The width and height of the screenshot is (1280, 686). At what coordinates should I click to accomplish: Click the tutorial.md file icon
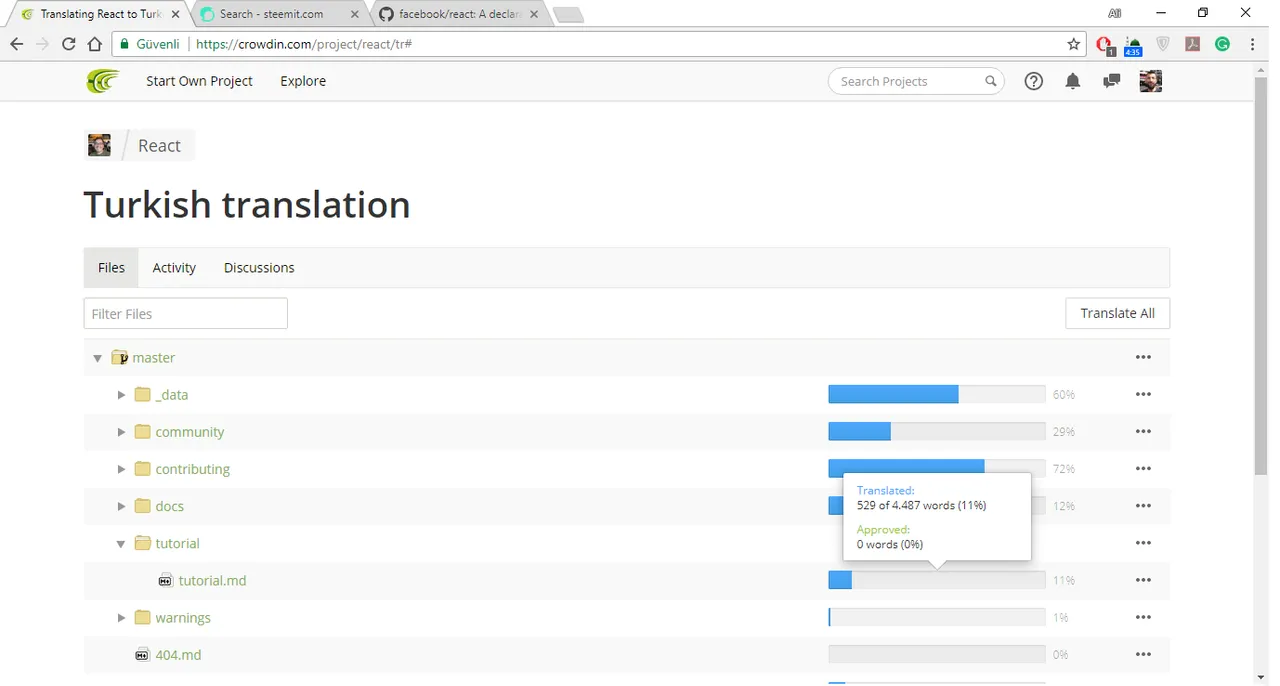(x=165, y=580)
